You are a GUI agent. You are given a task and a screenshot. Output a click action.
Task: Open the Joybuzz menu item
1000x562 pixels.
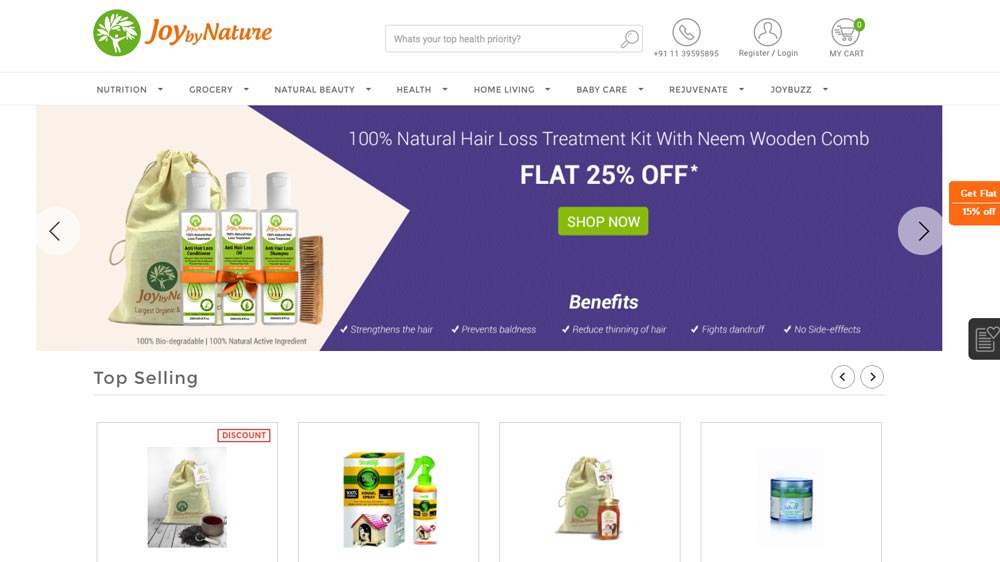pyautogui.click(x=791, y=89)
